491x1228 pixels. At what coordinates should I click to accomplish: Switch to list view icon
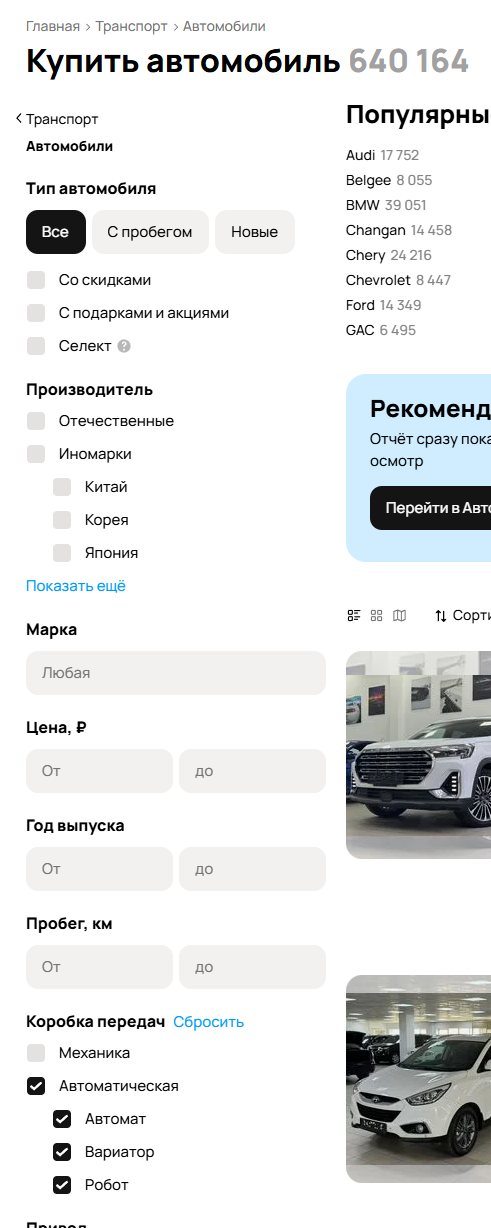pos(354,616)
